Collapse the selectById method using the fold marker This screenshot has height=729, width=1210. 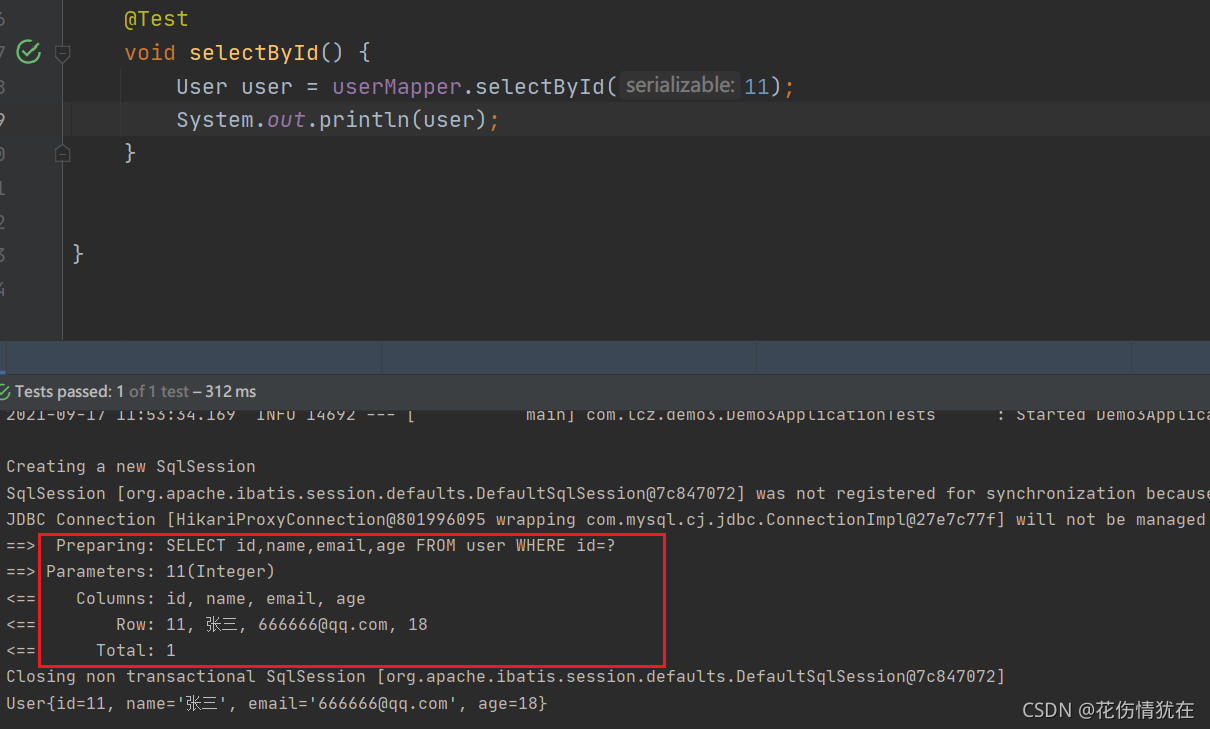point(63,52)
